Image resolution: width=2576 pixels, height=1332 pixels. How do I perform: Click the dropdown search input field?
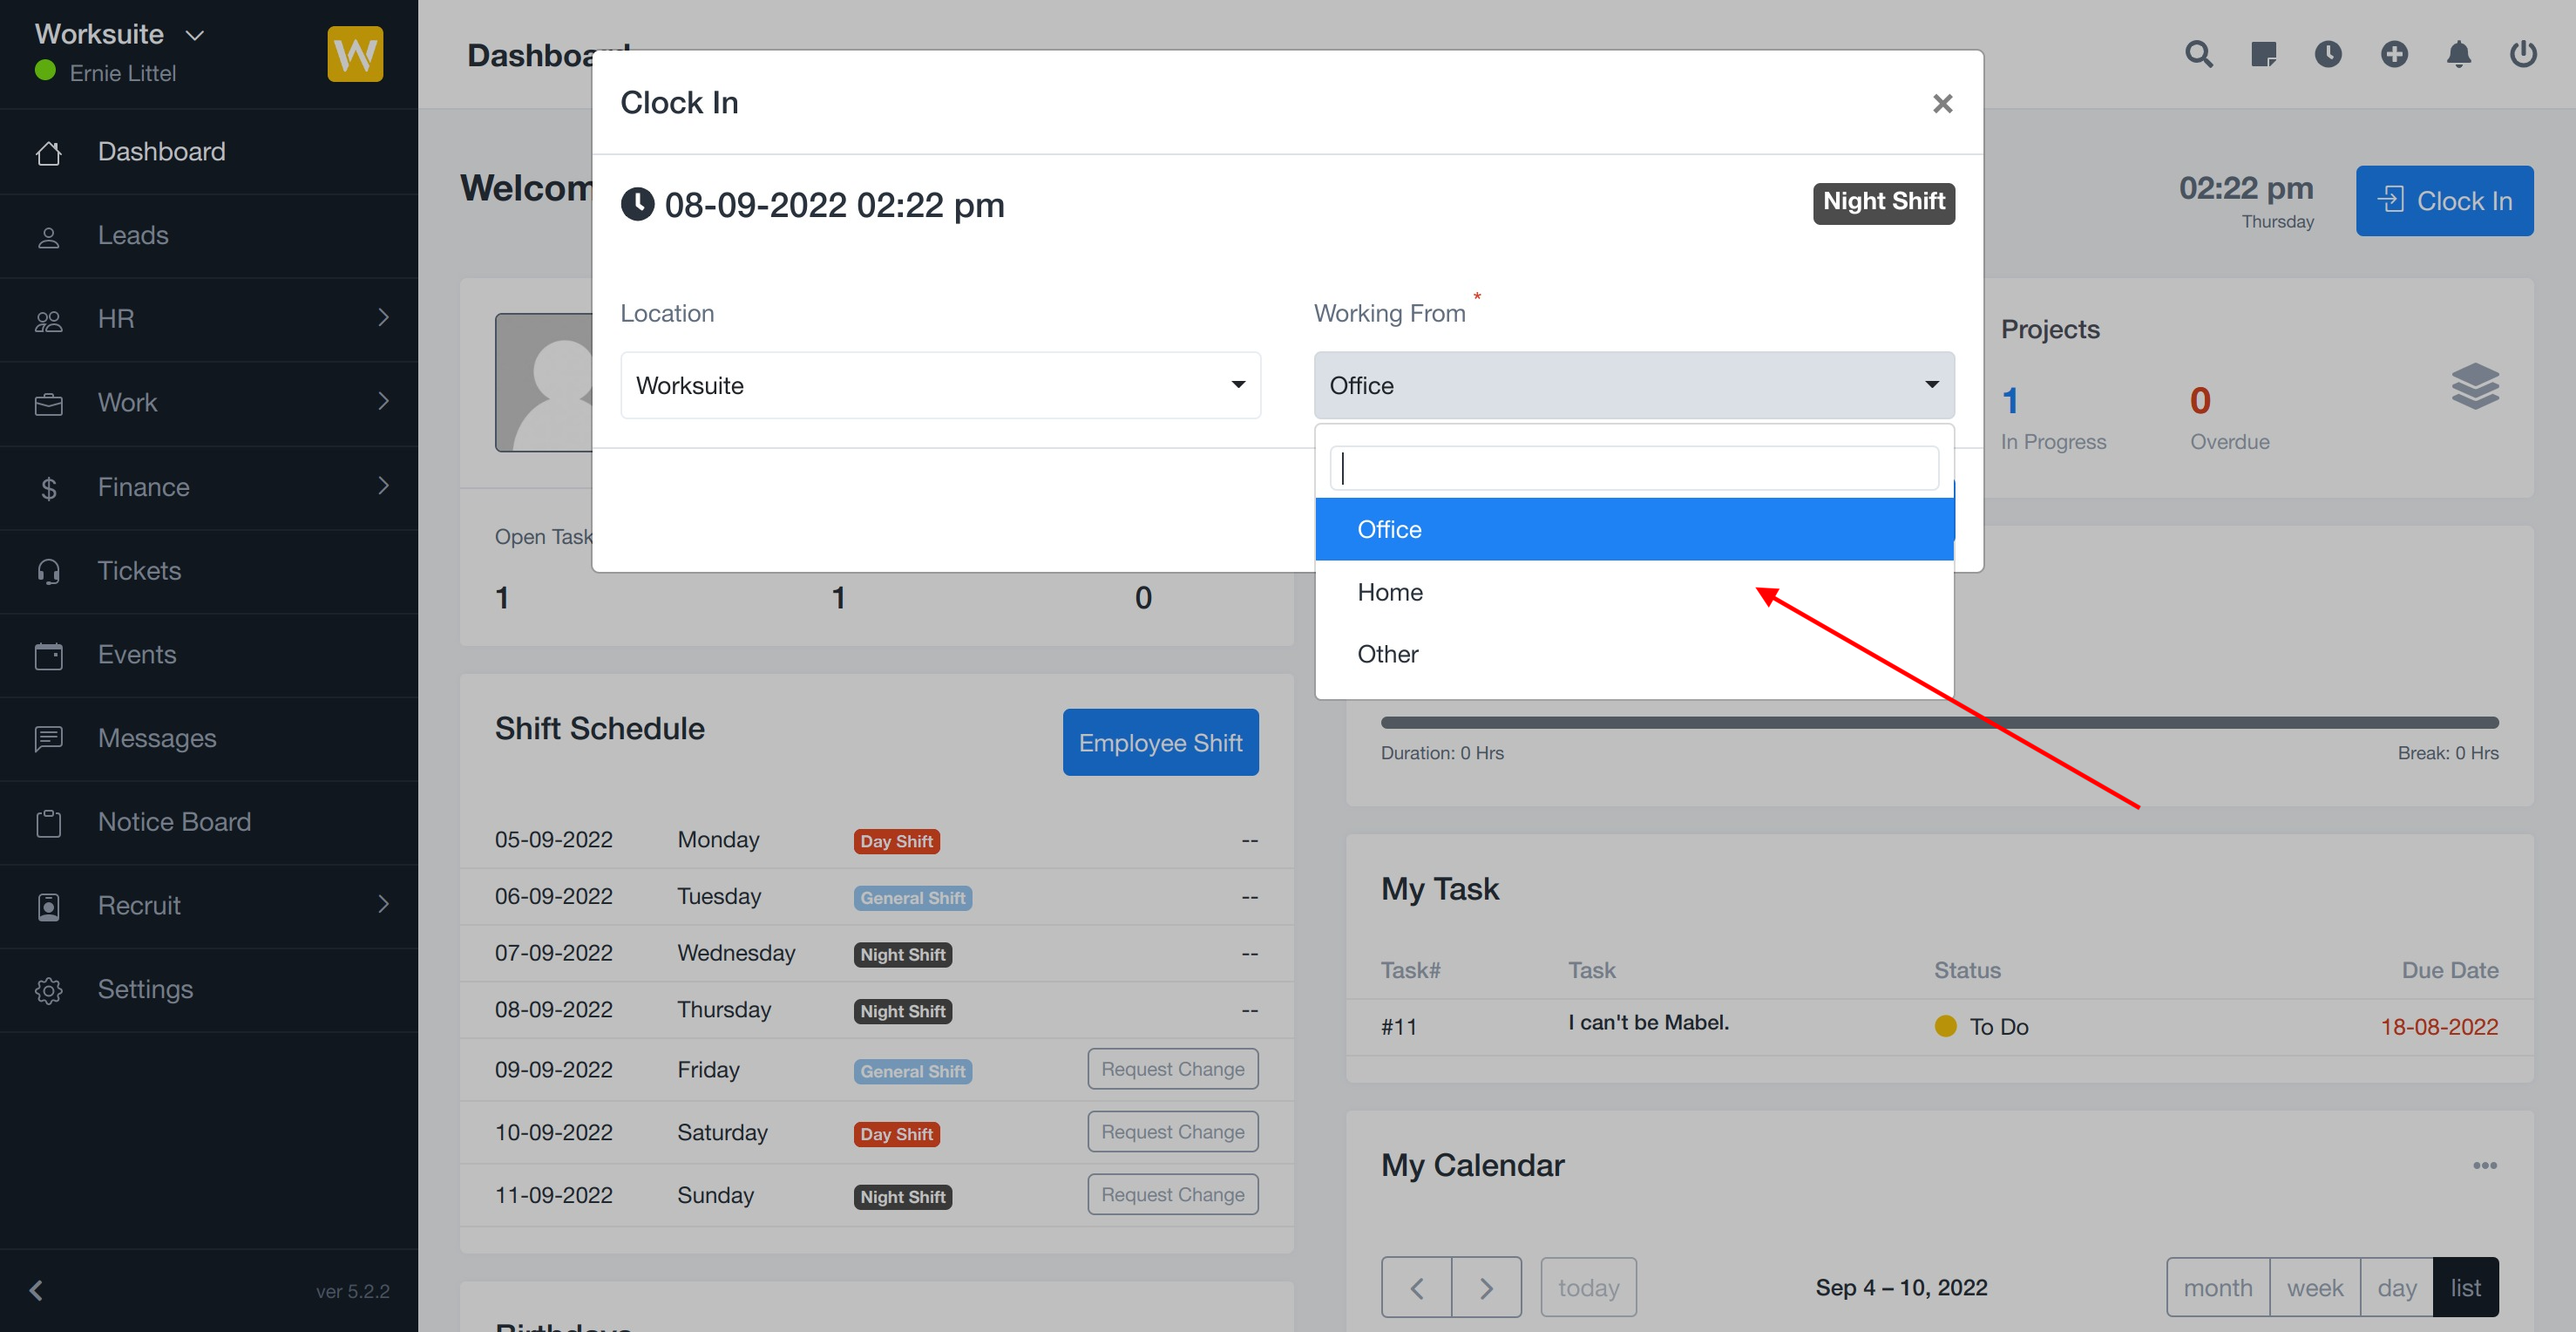(x=1633, y=468)
